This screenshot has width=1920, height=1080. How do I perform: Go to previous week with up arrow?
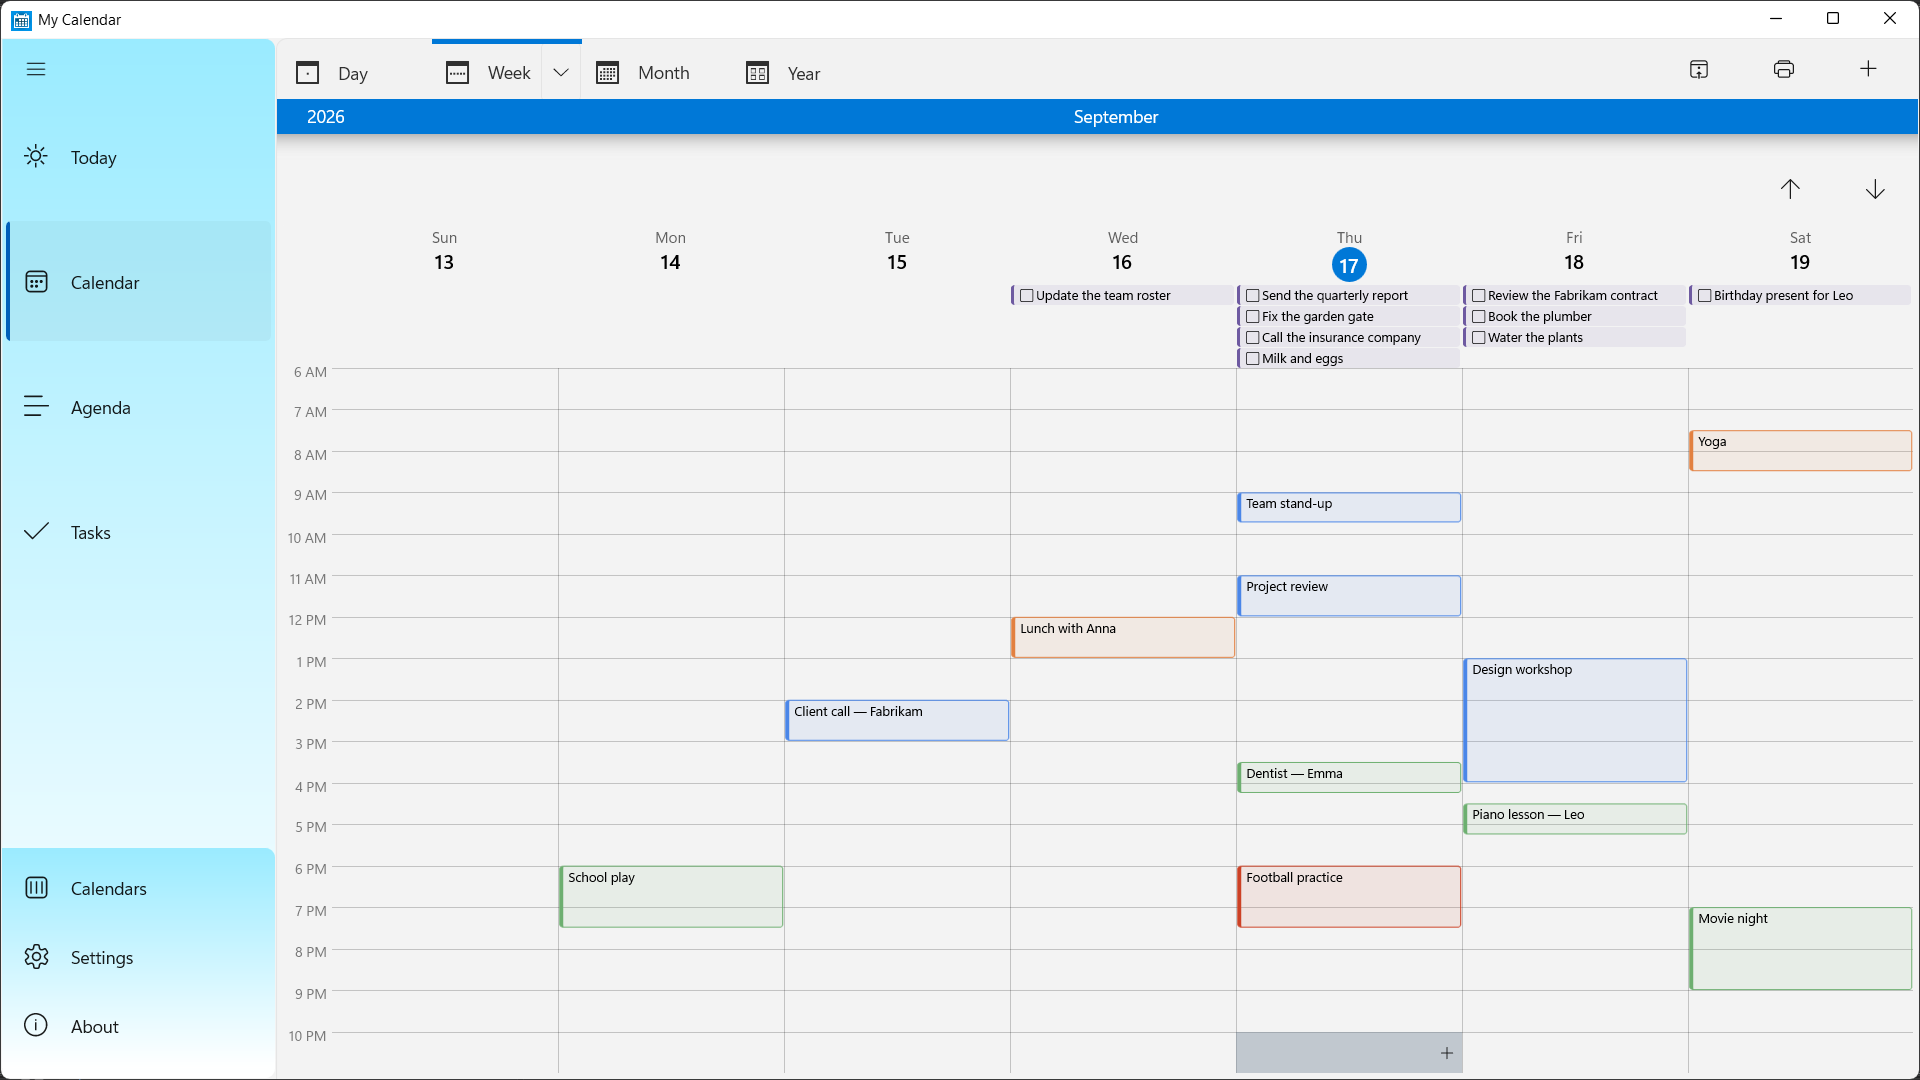tap(1790, 189)
